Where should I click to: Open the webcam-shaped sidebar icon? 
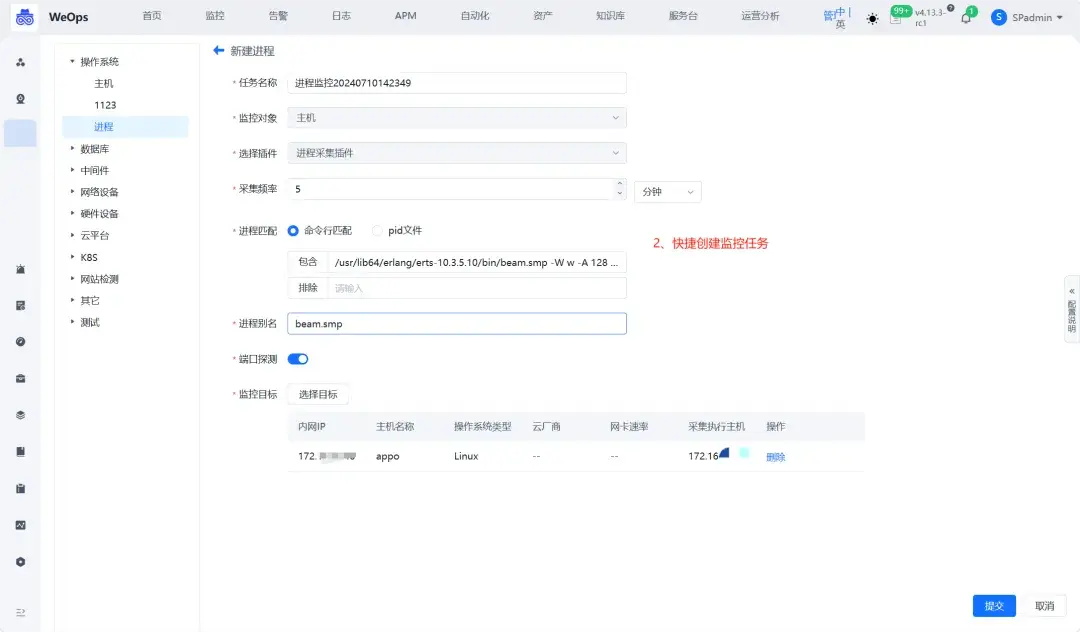pyautogui.click(x=21, y=98)
